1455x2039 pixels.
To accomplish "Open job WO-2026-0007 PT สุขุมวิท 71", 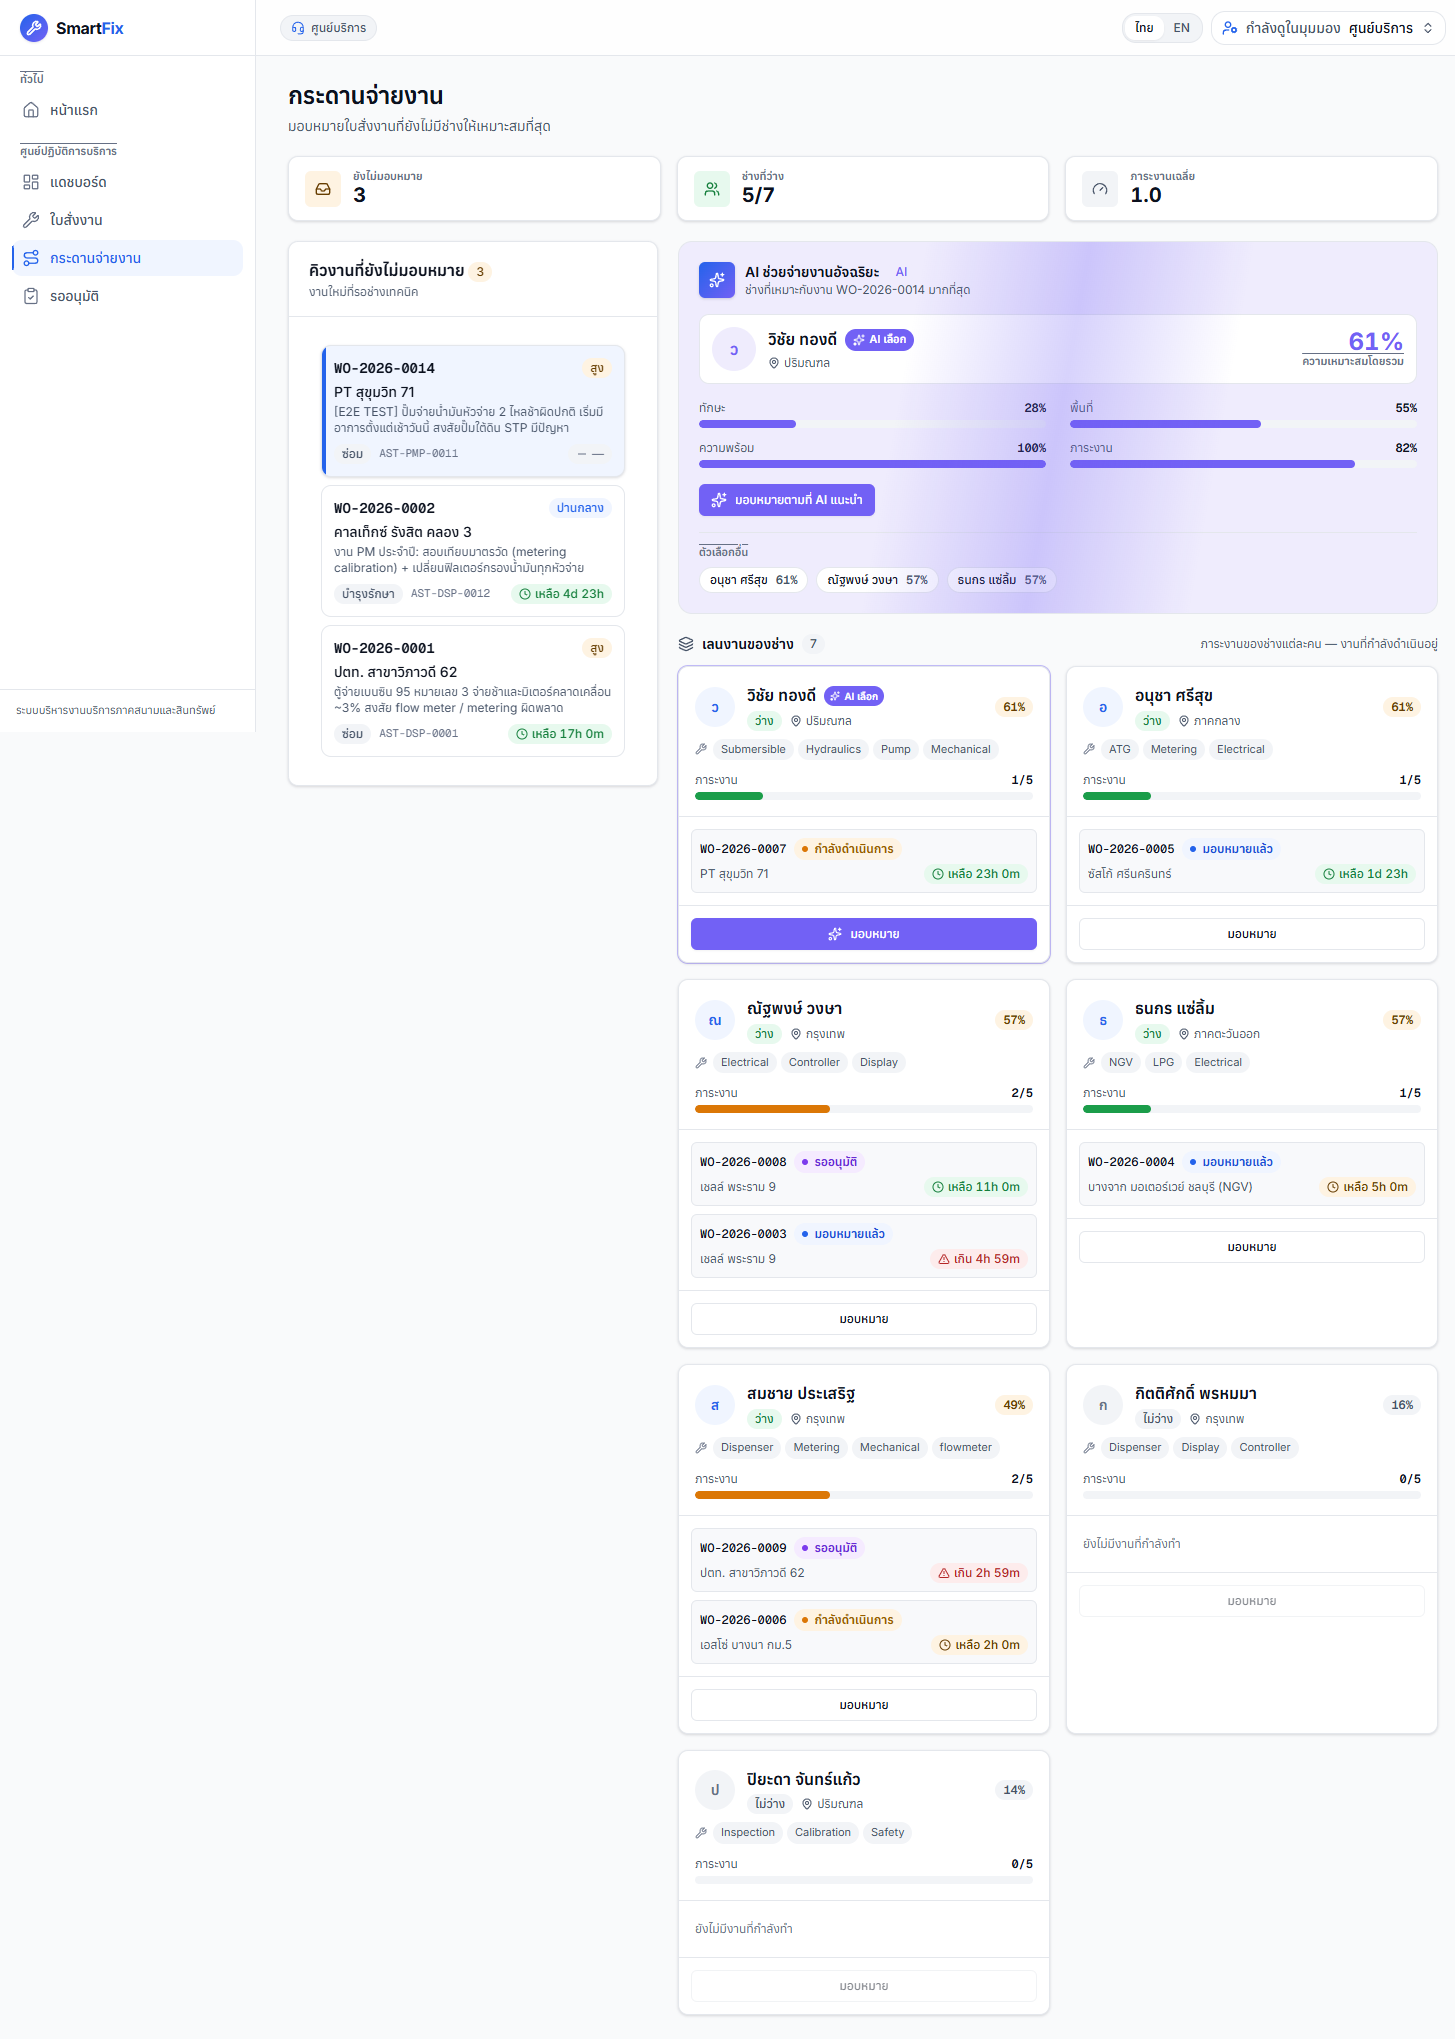I will click(864, 861).
